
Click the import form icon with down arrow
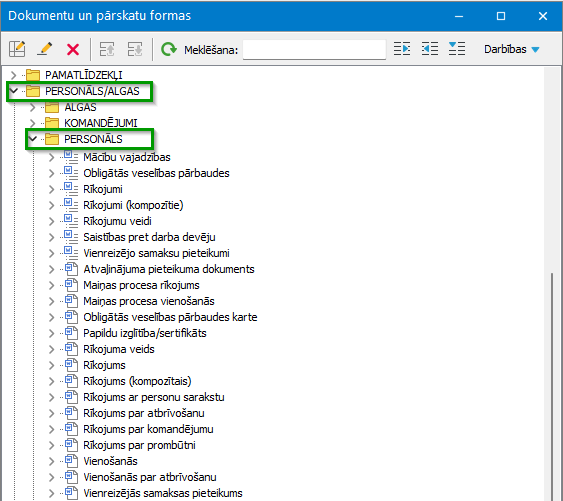[x=135, y=49]
